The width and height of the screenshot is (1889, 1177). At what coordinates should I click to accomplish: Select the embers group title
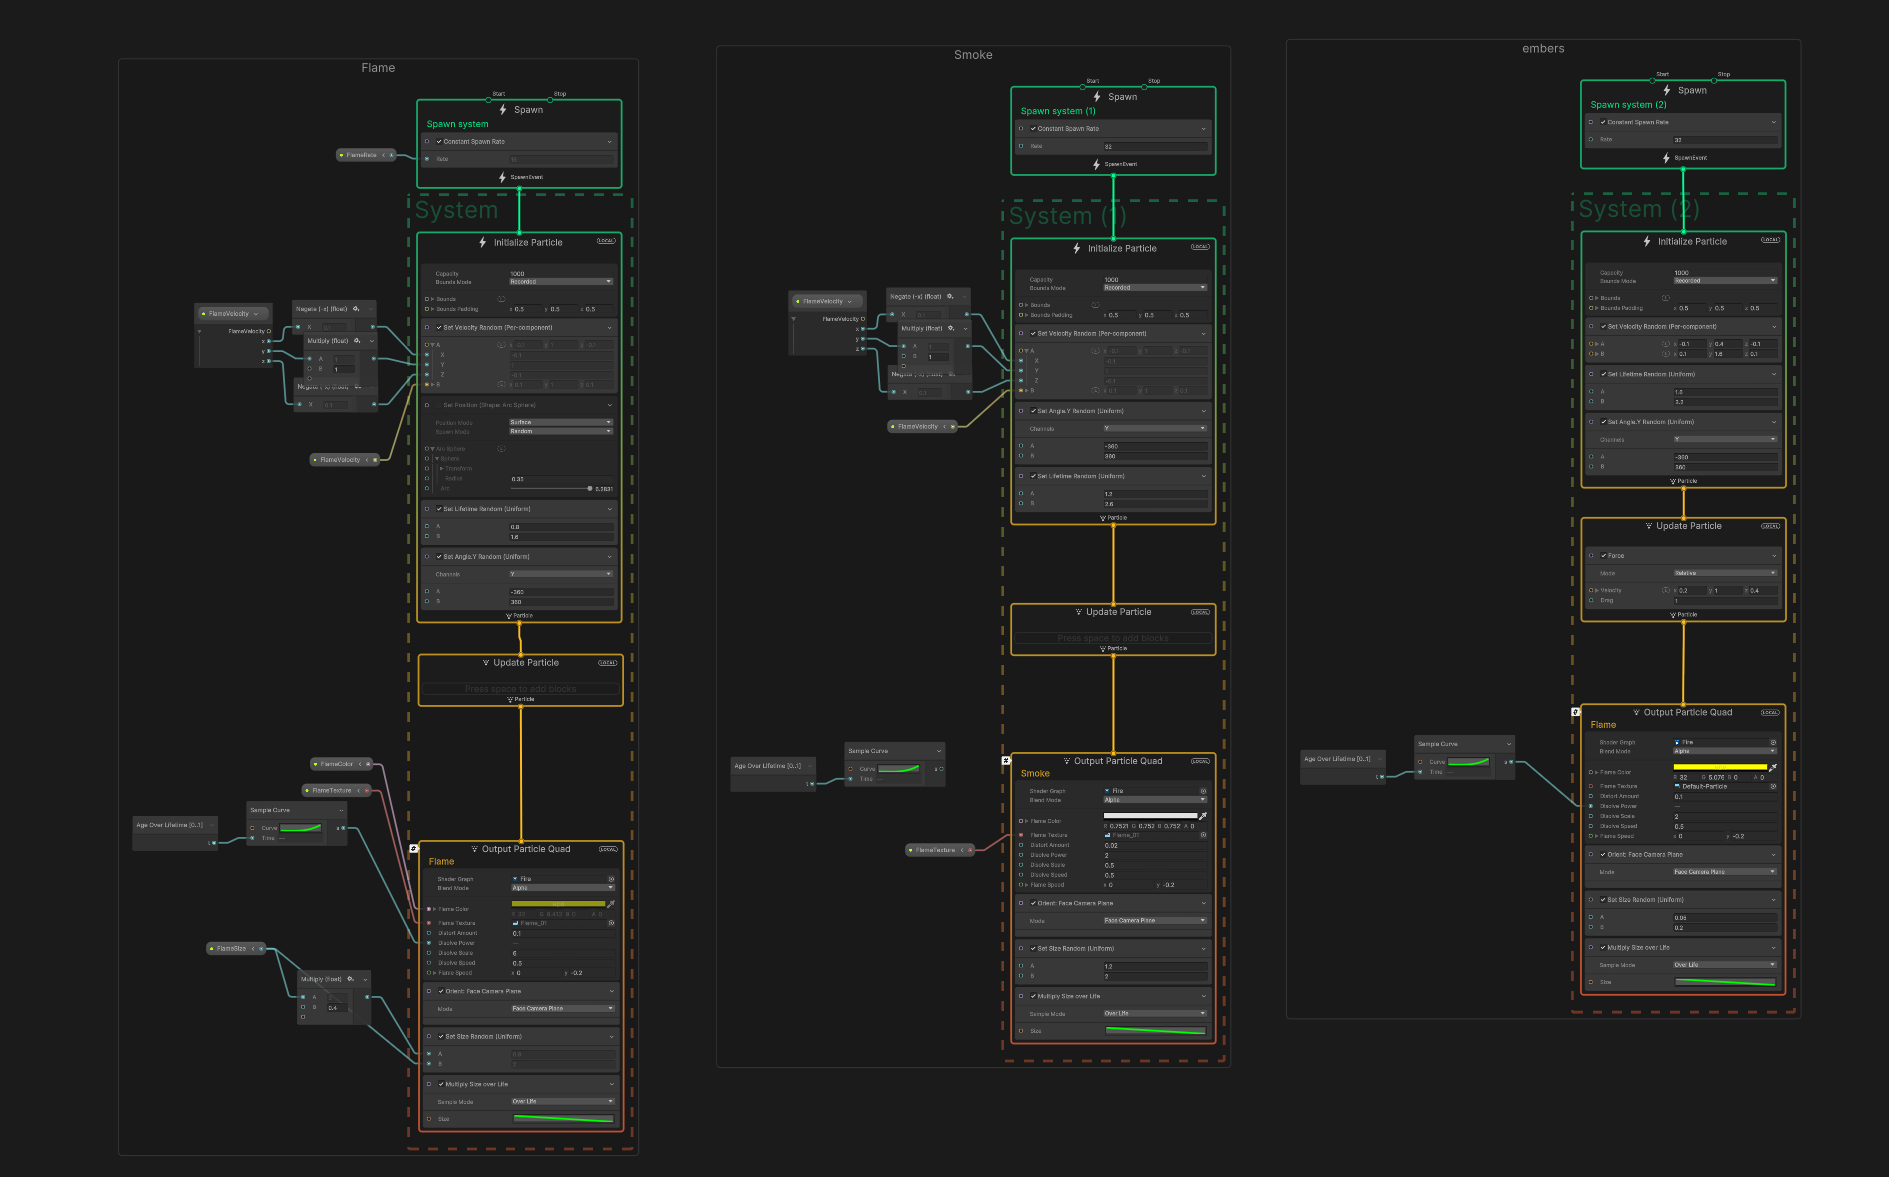[1542, 49]
